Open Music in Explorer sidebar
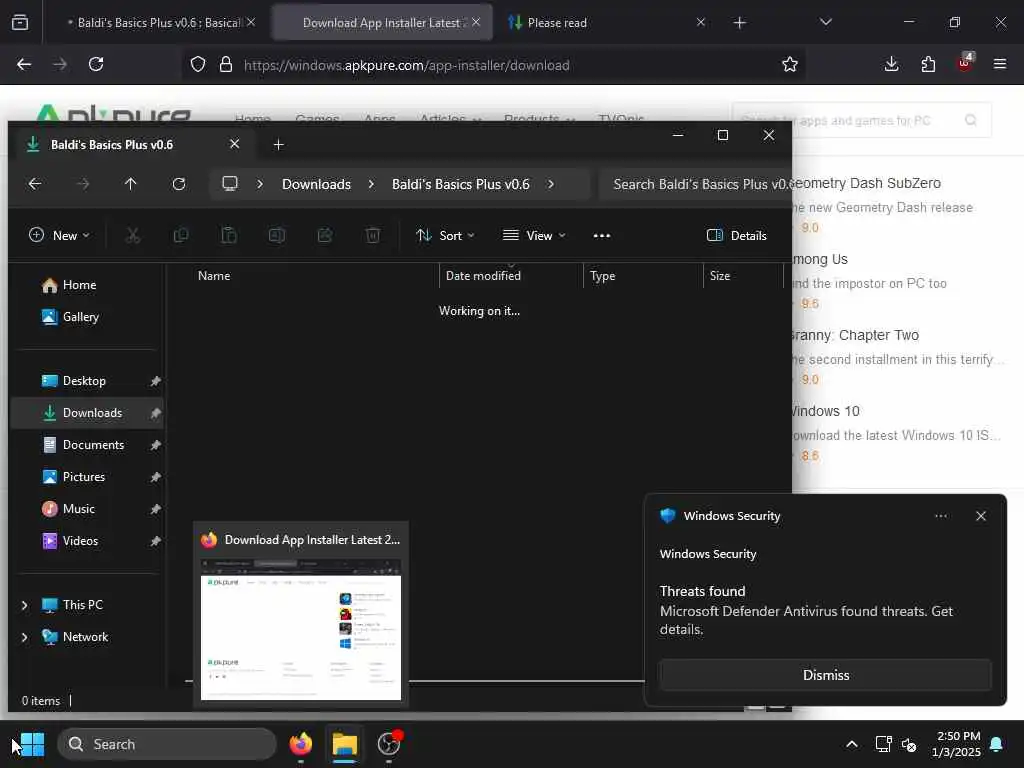 tap(68, 509)
